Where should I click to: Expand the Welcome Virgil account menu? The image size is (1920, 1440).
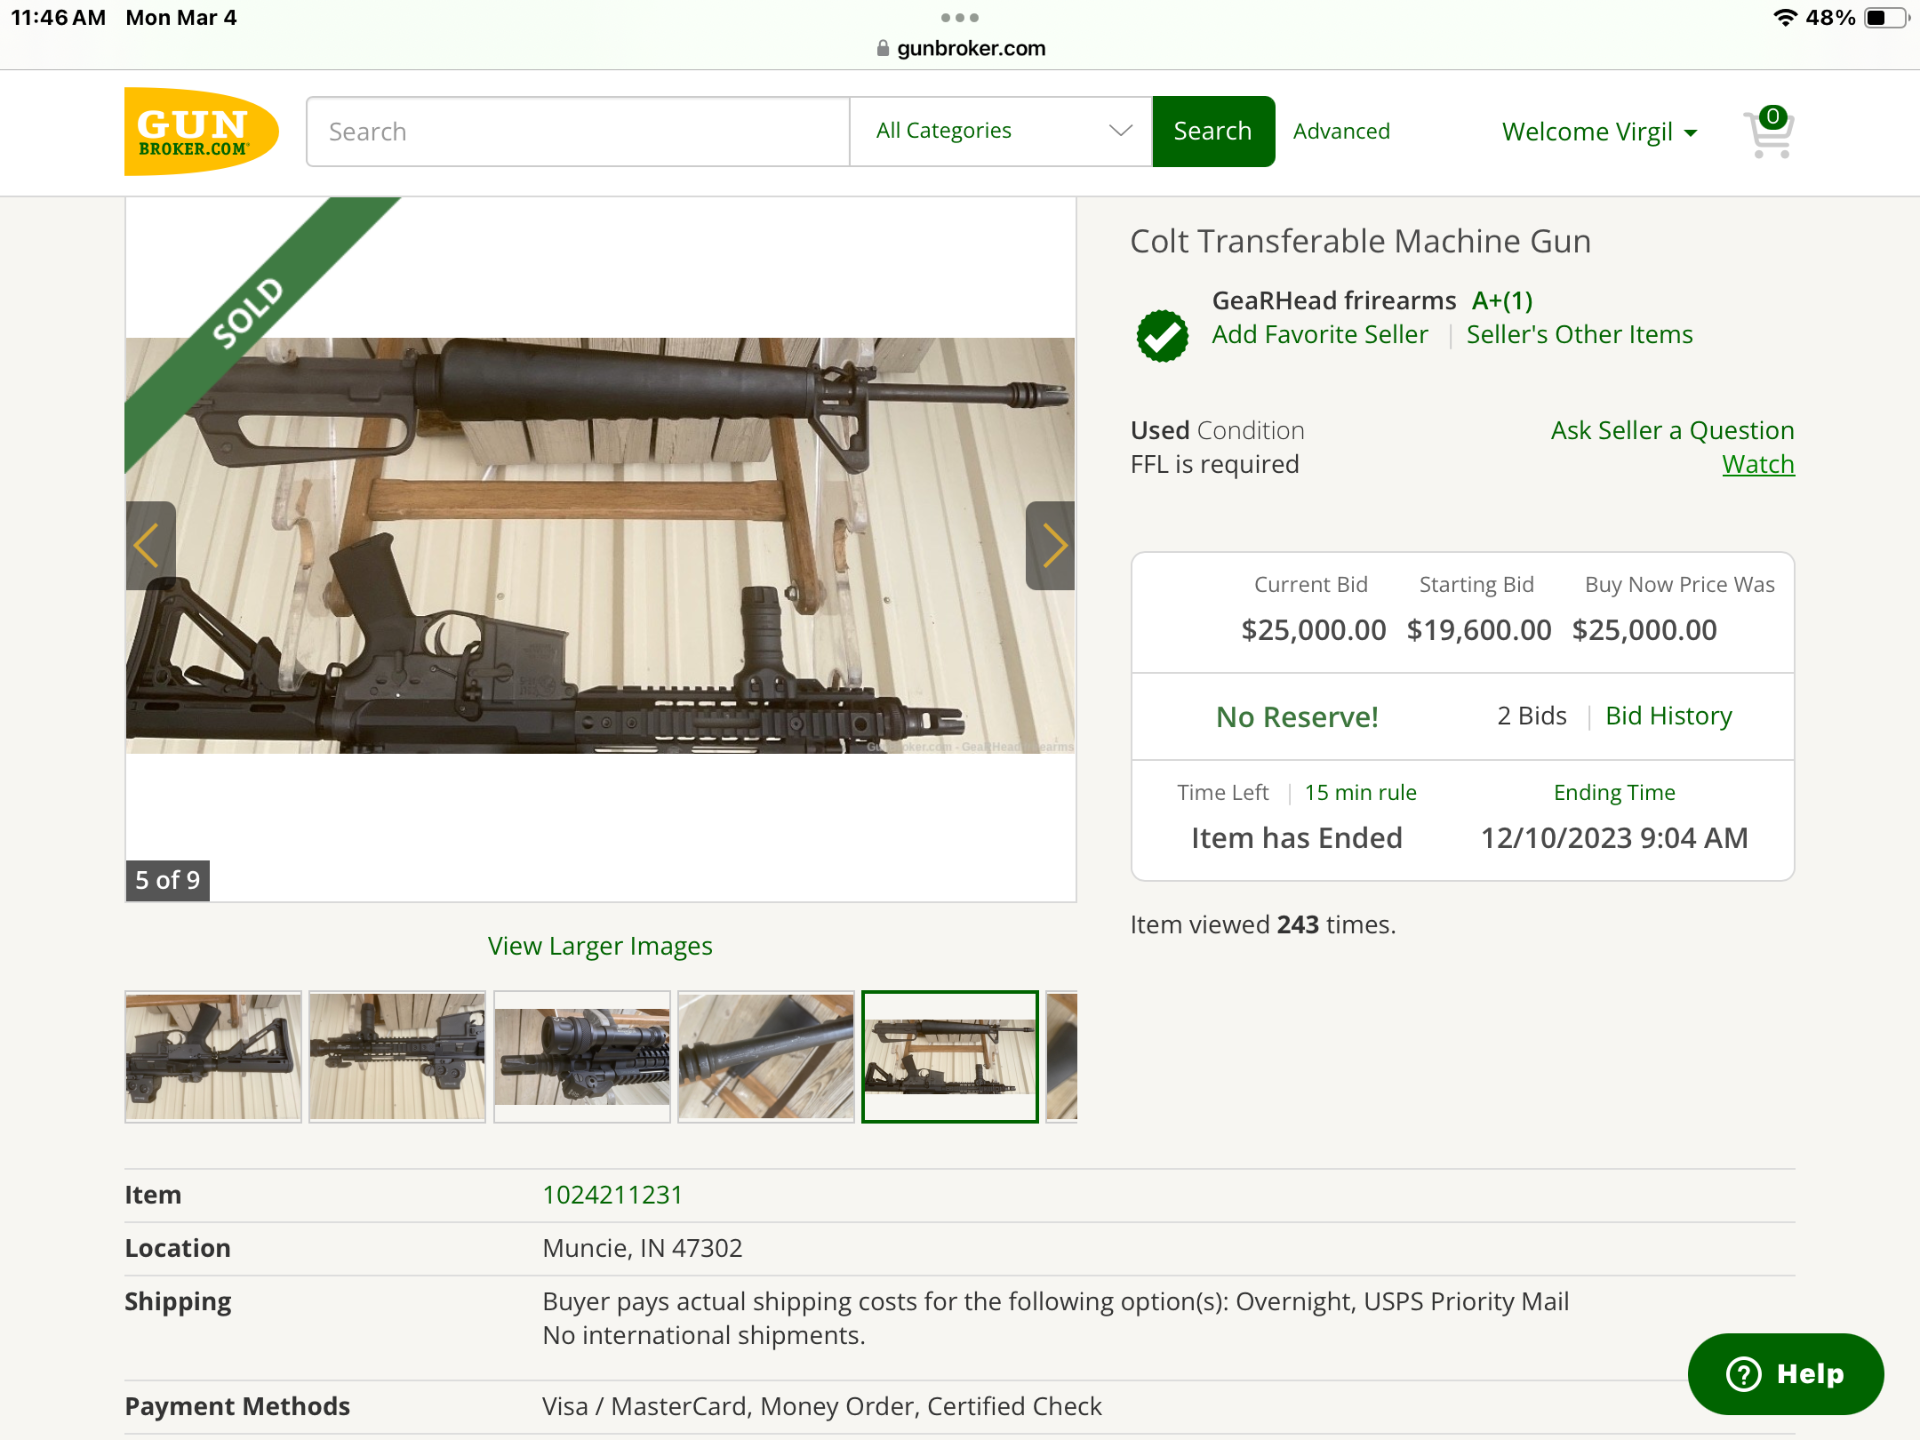[x=1598, y=131]
